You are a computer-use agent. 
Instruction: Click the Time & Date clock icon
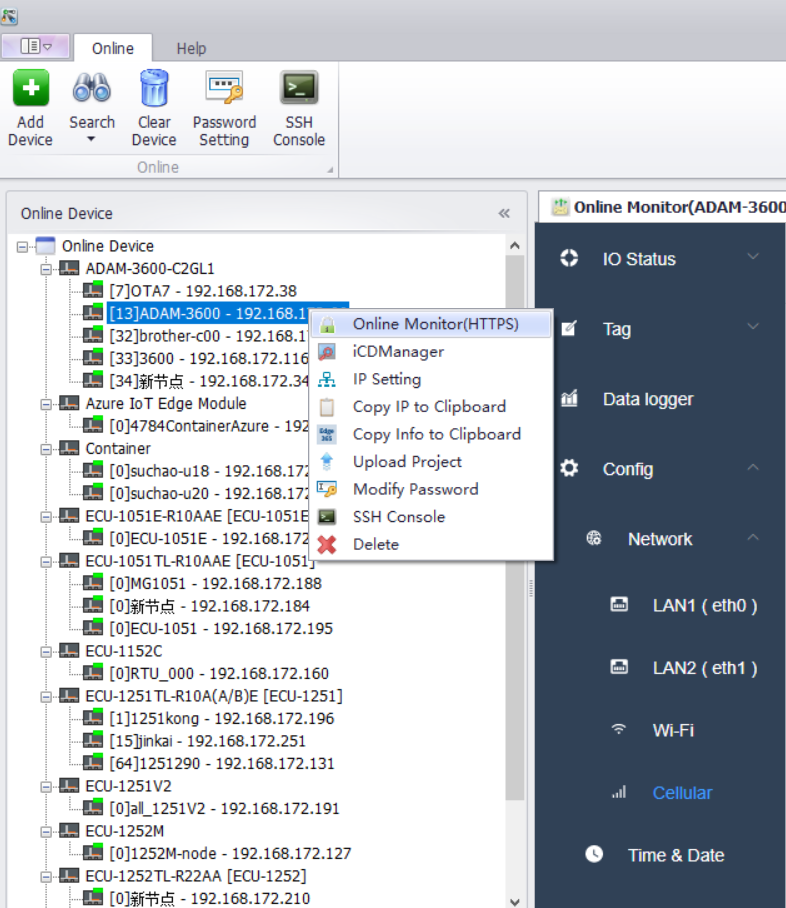(594, 854)
